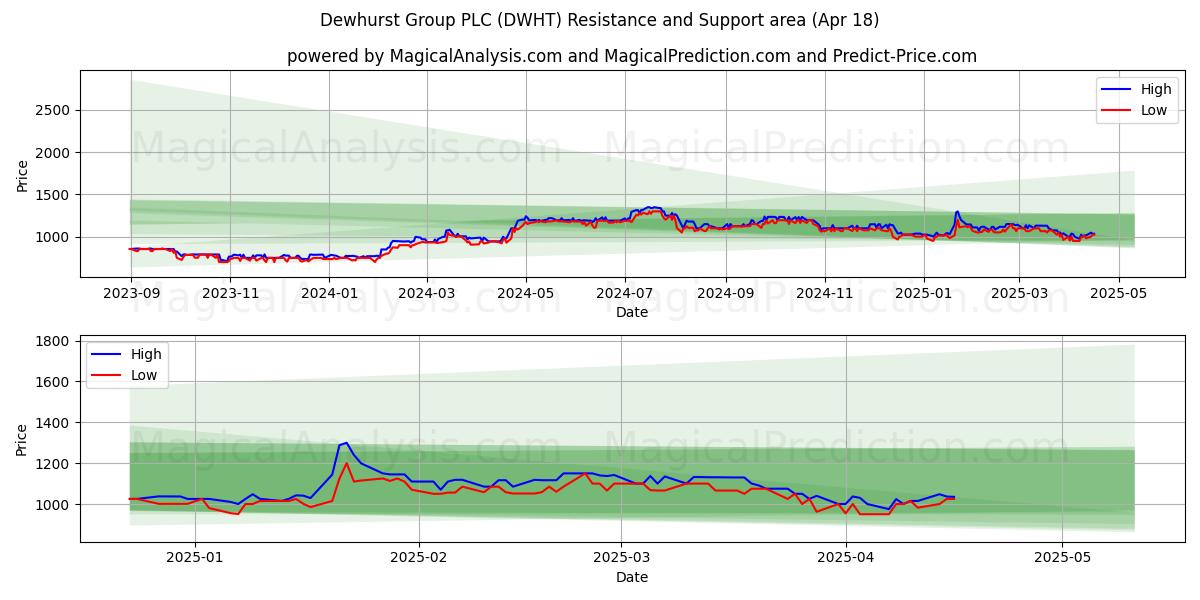Click 'High' in the top chart legend
The image size is (1200, 600).
click(1156, 90)
